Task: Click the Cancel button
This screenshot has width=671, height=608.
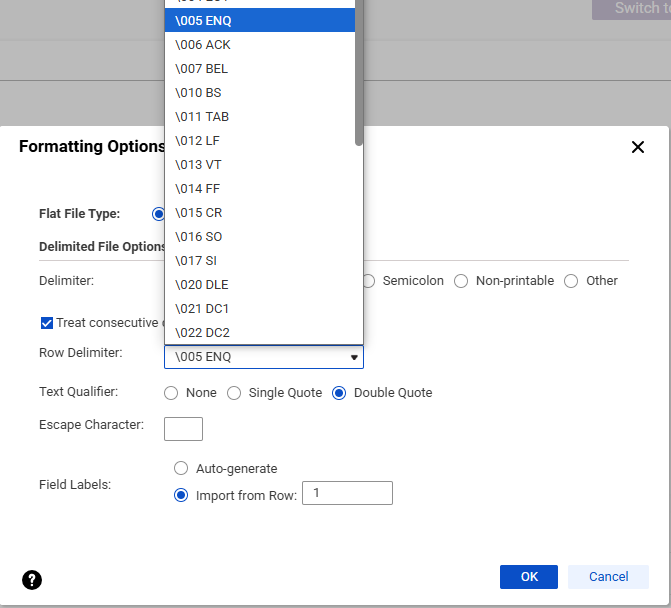Action: (x=608, y=577)
